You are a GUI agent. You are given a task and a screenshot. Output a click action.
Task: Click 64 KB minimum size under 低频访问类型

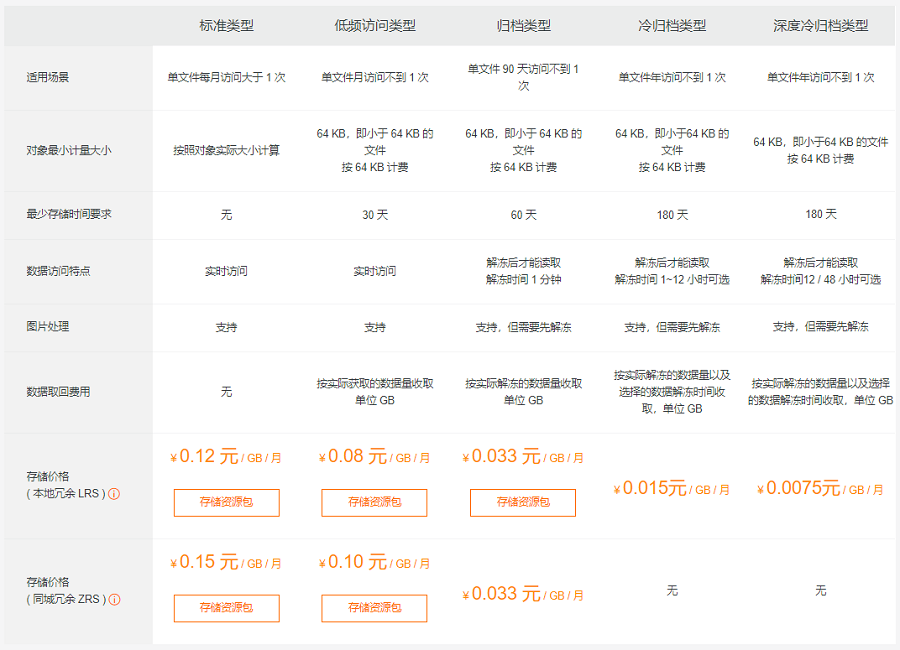click(x=375, y=150)
